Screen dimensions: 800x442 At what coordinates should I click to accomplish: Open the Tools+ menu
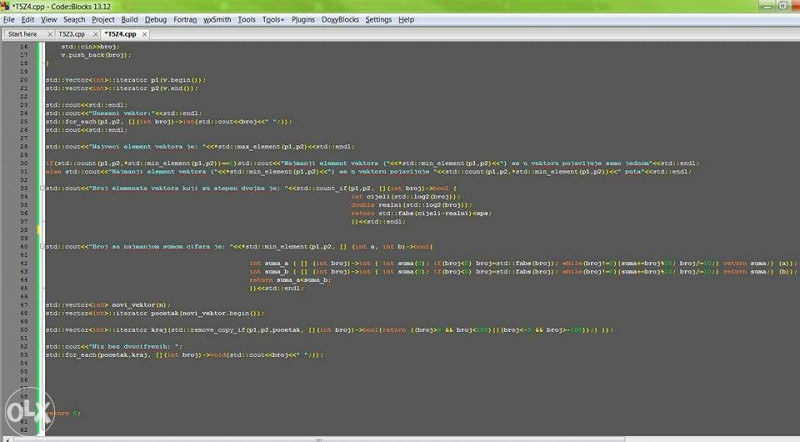click(273, 19)
